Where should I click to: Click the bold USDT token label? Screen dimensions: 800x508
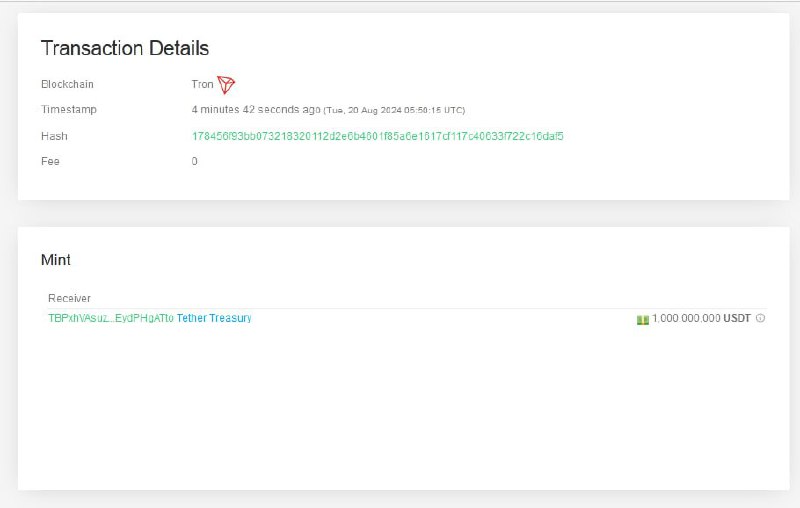pos(737,319)
